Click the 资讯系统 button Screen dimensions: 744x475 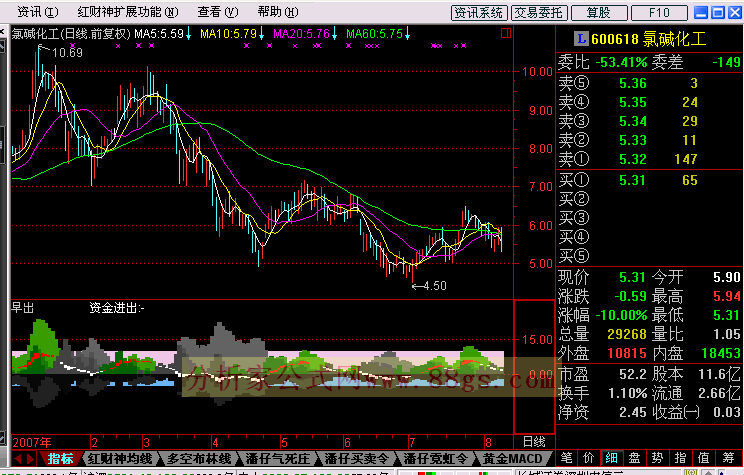click(x=479, y=13)
